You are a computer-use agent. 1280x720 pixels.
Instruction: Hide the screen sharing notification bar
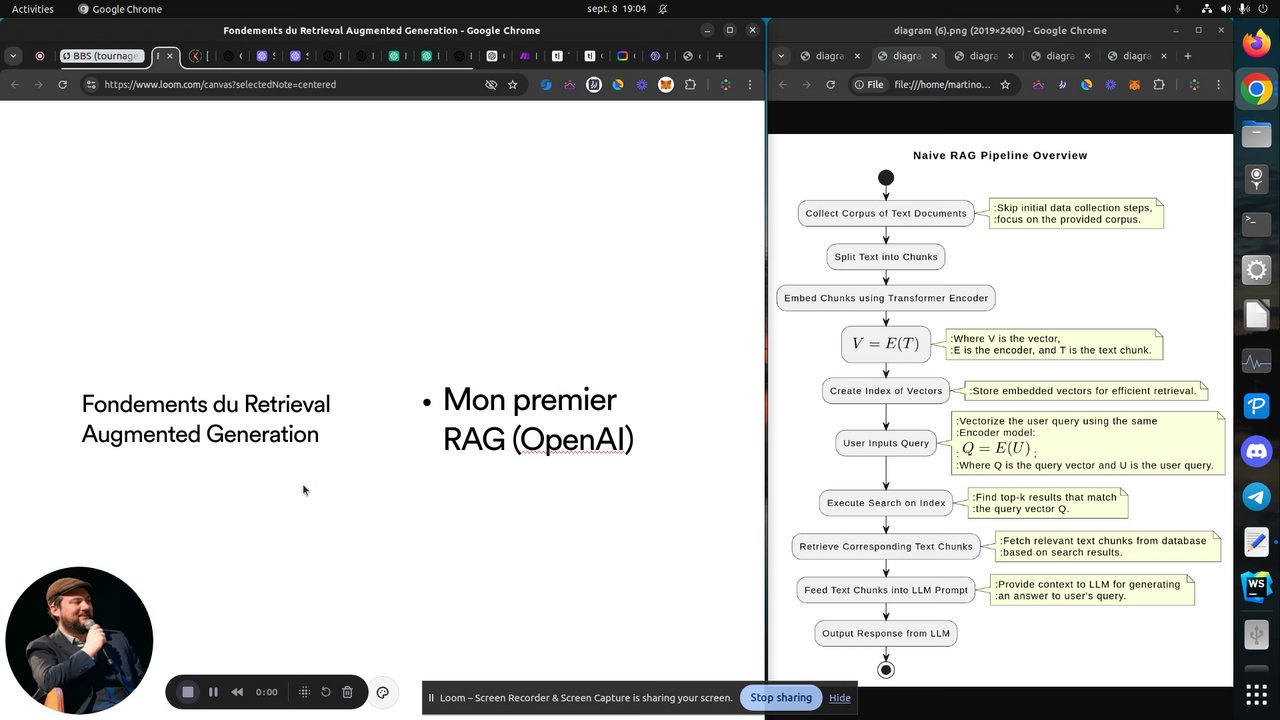point(840,698)
